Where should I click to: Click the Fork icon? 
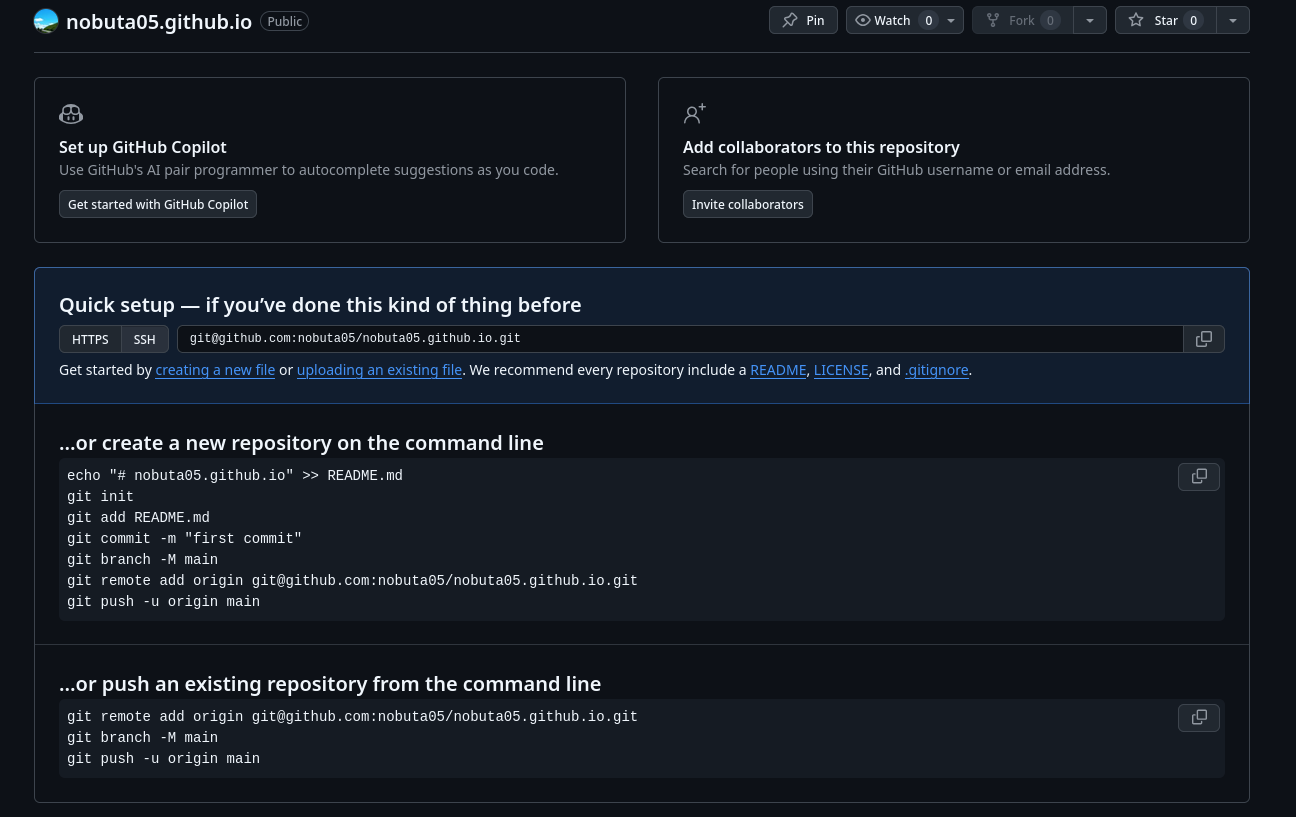(994, 20)
